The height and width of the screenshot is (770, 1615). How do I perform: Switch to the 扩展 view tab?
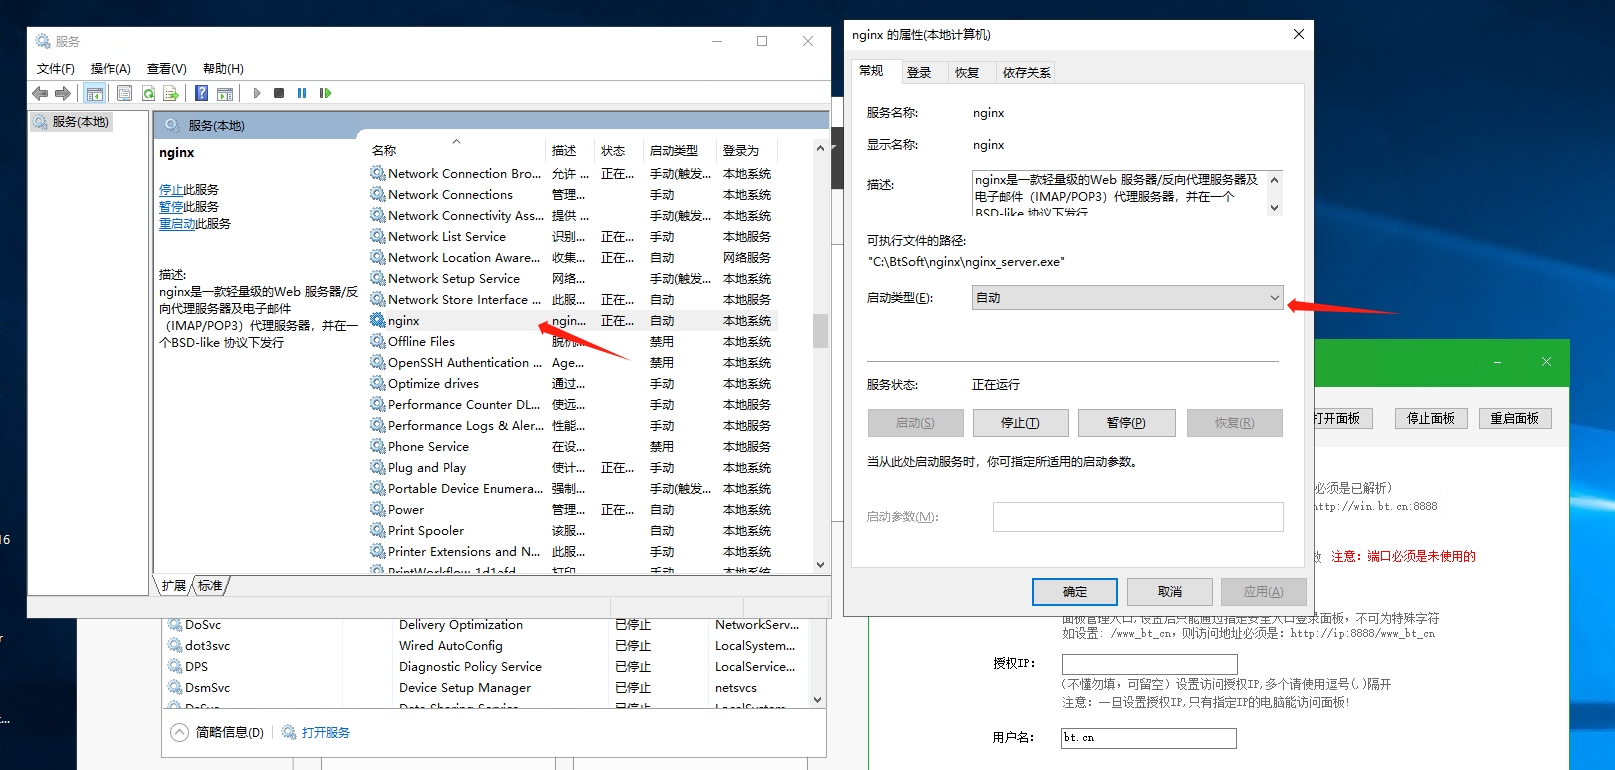pyautogui.click(x=173, y=585)
